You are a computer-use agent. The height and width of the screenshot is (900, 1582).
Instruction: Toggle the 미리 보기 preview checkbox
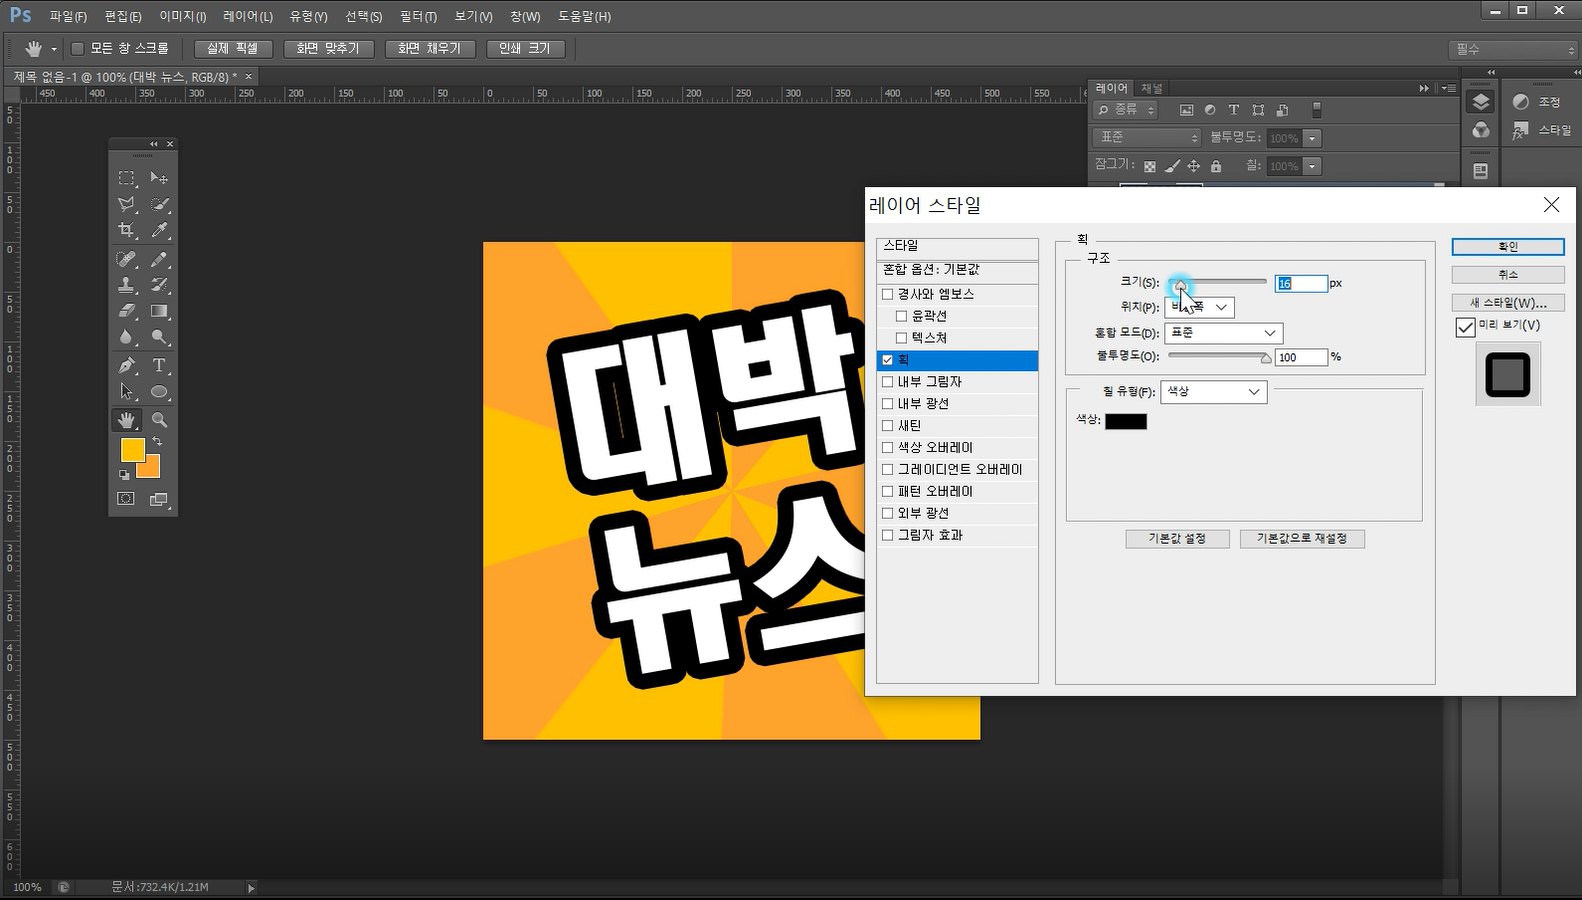tap(1465, 327)
